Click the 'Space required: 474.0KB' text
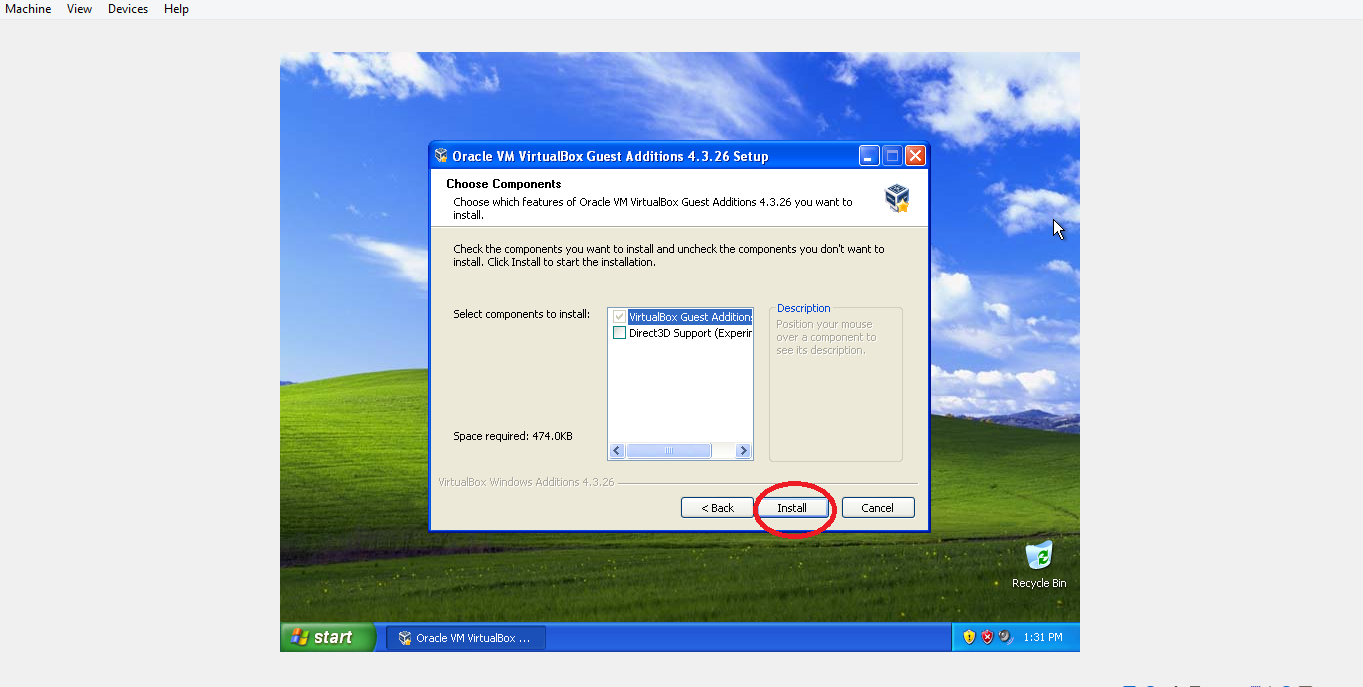 pyautogui.click(x=513, y=436)
